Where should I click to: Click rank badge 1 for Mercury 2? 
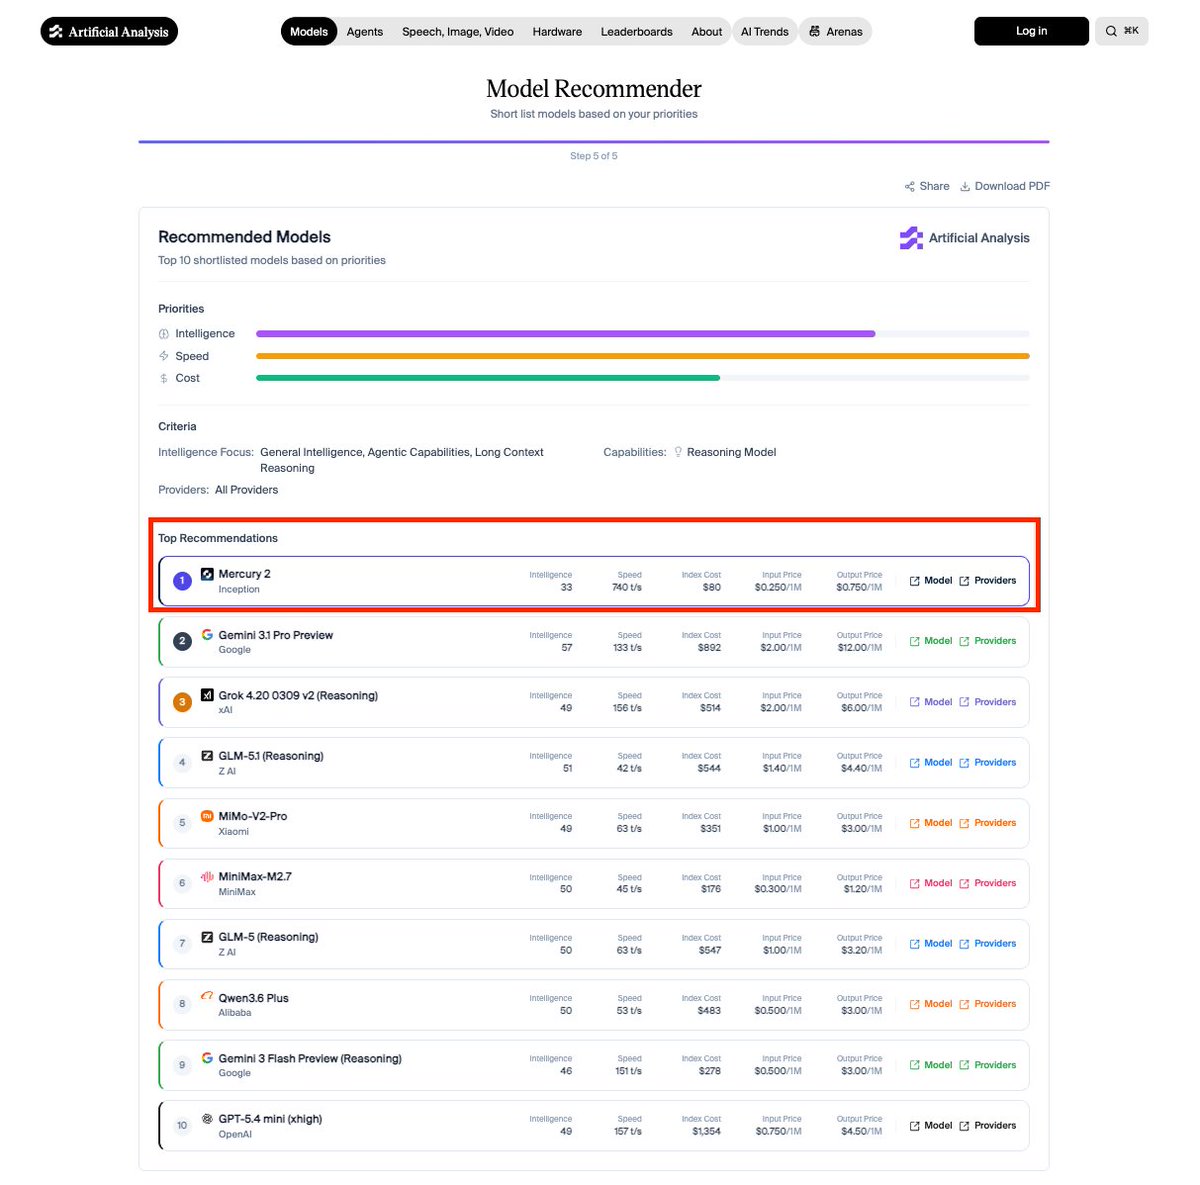tap(182, 581)
